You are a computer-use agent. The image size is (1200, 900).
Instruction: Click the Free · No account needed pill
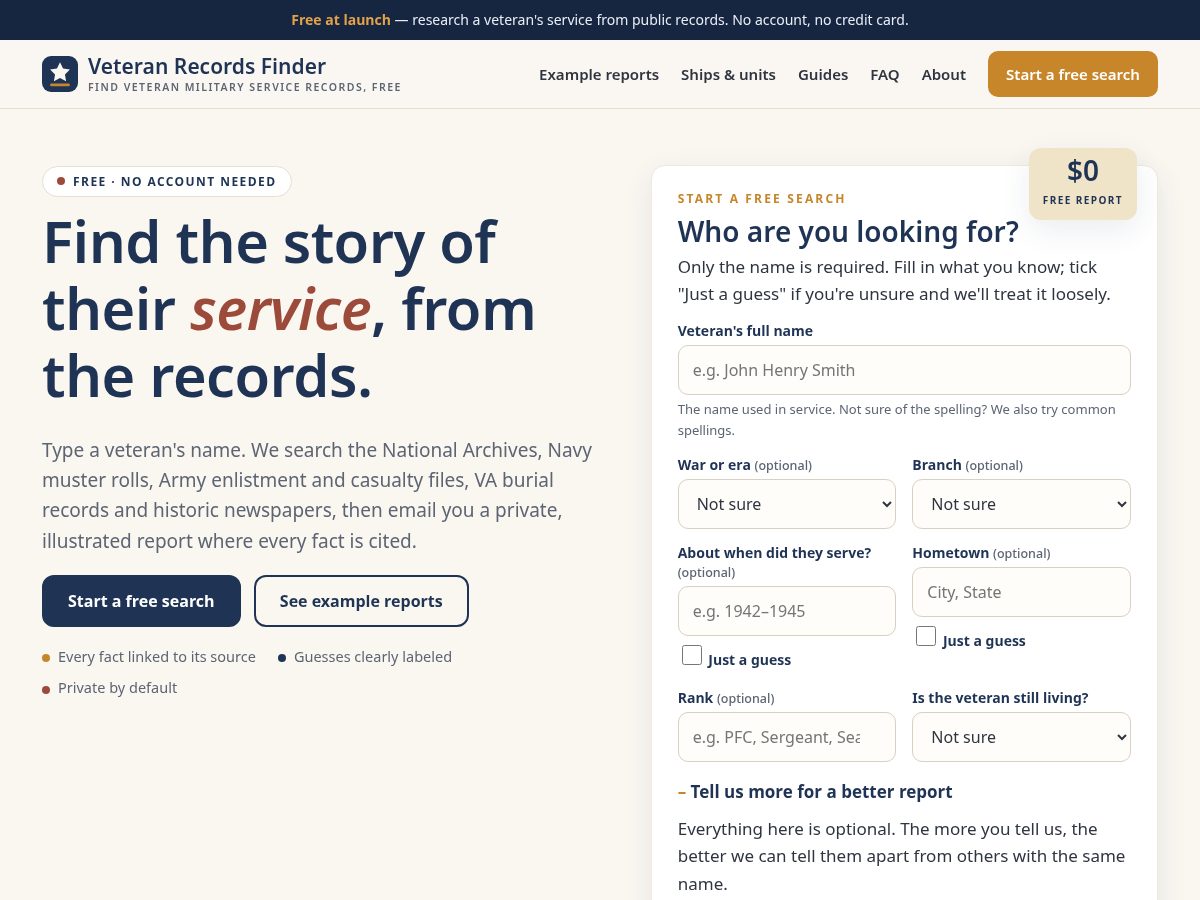click(x=167, y=181)
